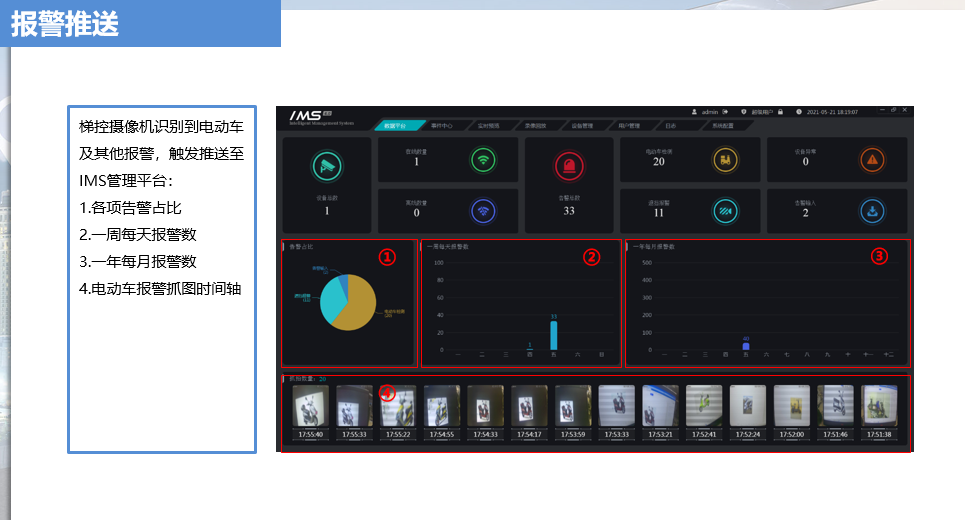Screen dimensions: 965x520
Task: Open the snapshot thumbnail timed 17:51:38
Action: click(879, 407)
